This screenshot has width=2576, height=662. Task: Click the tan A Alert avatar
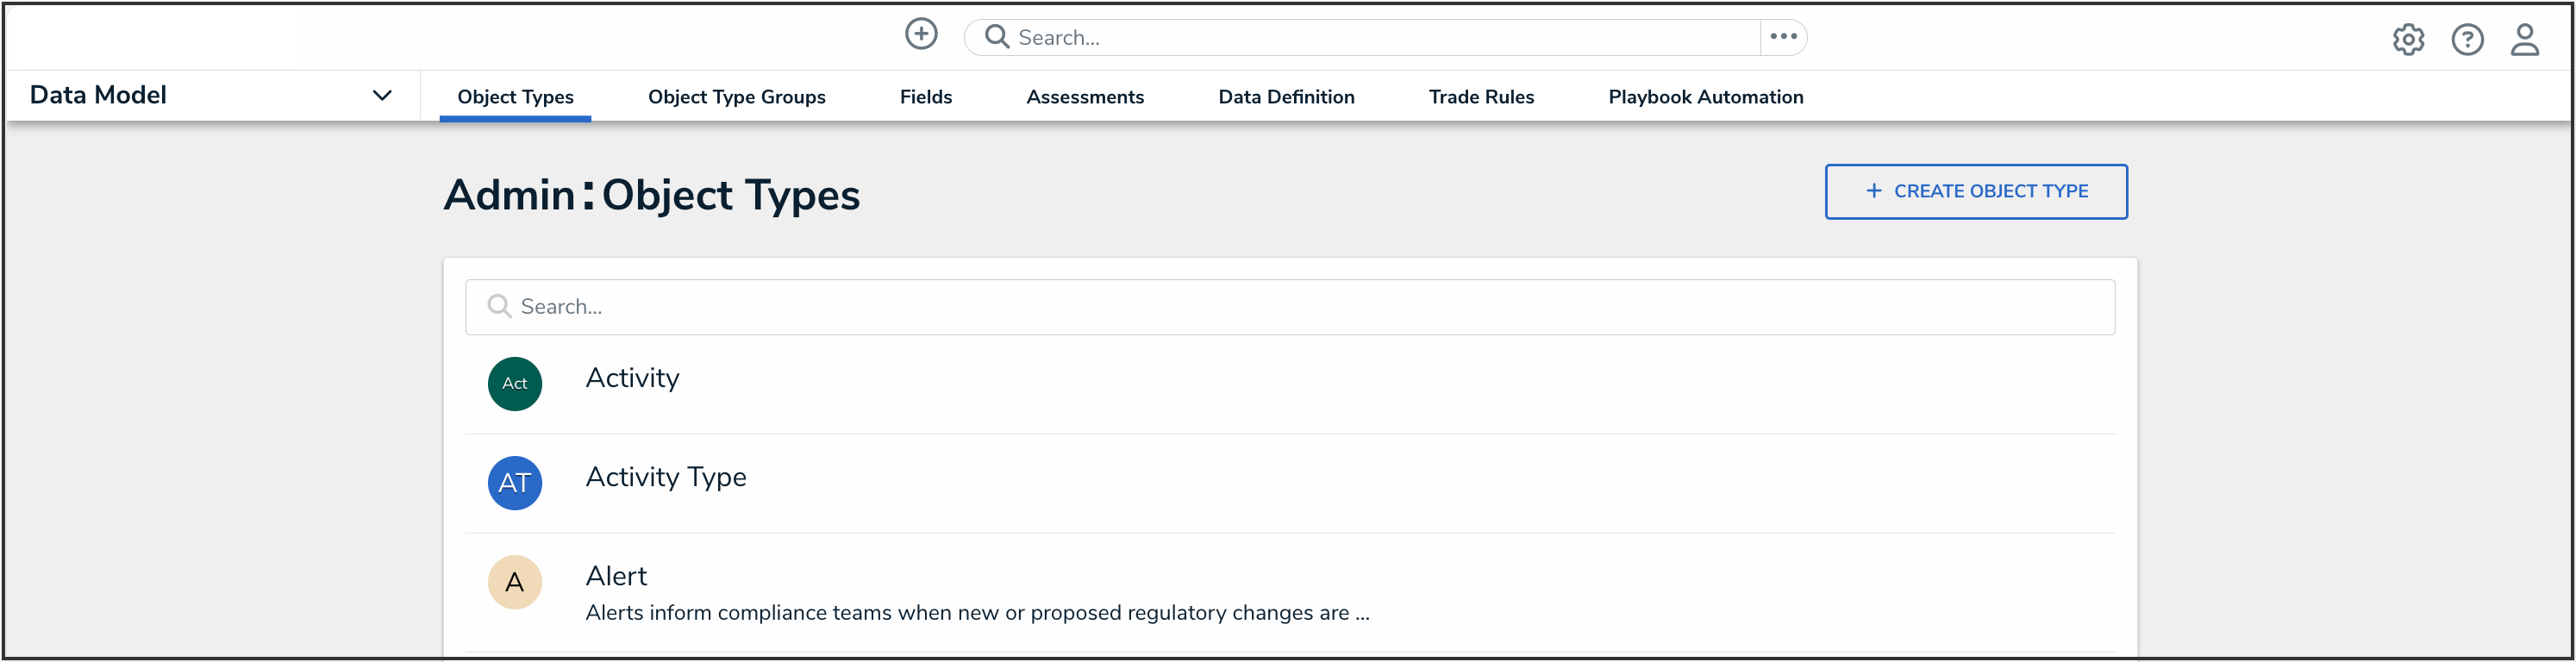pos(515,582)
